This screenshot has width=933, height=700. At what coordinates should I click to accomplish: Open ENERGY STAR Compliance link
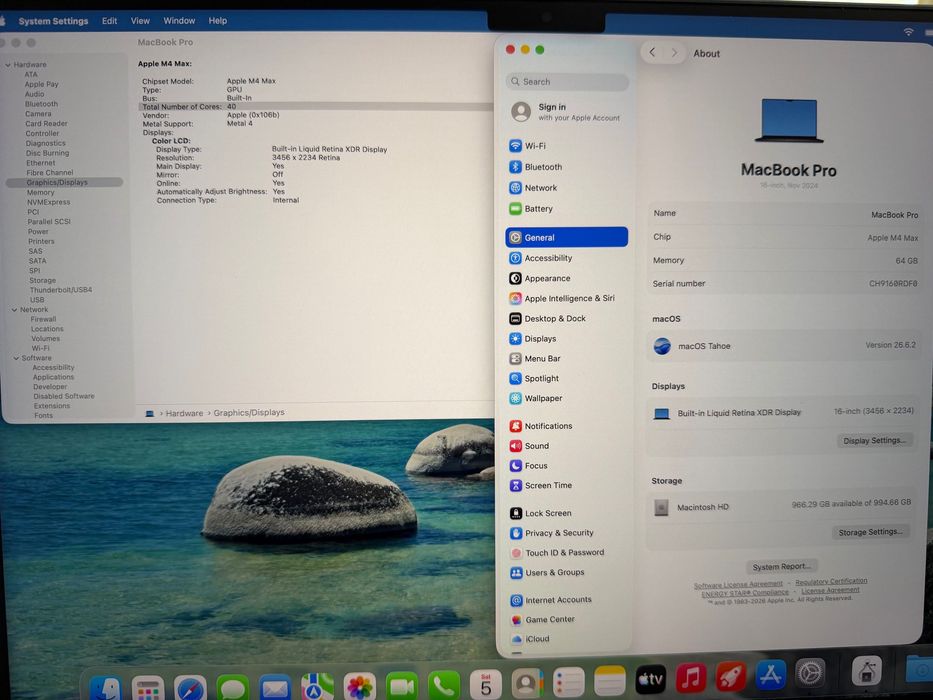[745, 593]
